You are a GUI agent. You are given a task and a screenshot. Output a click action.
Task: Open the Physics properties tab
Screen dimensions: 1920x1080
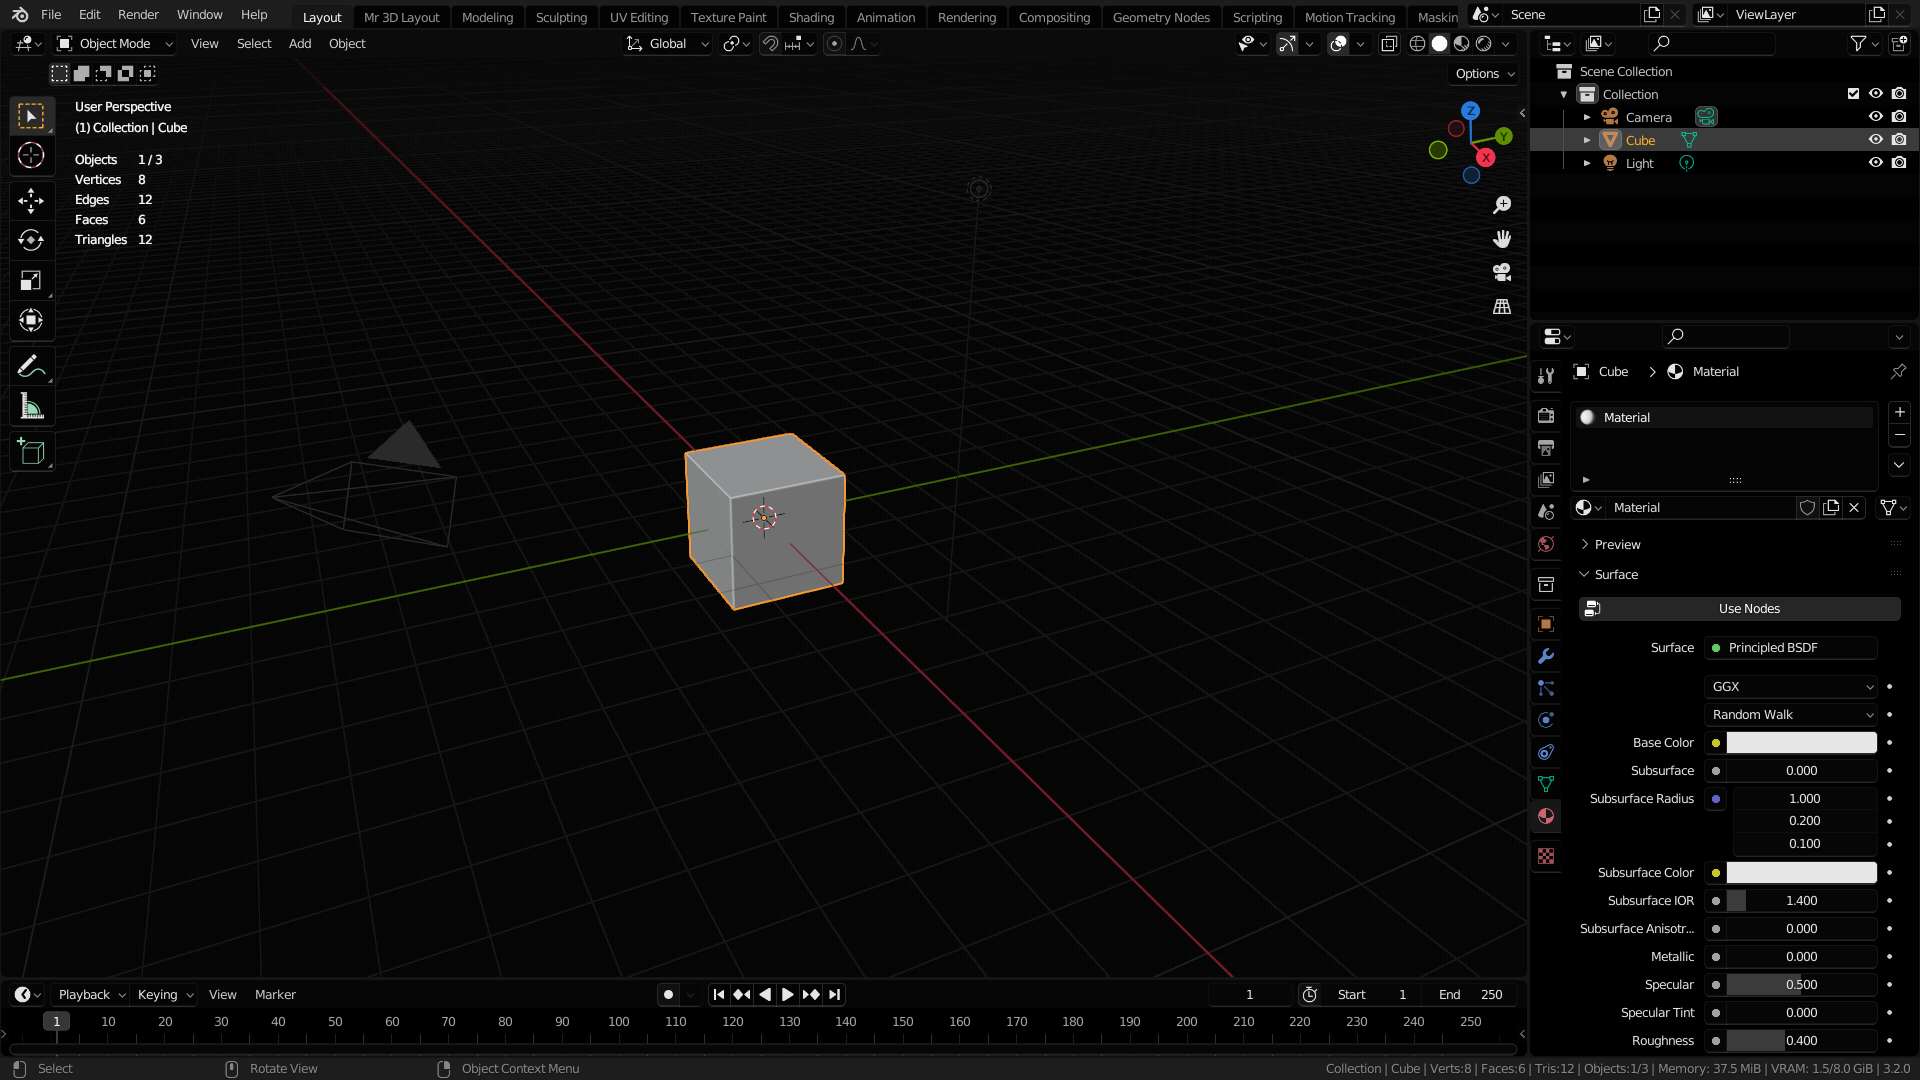(x=1546, y=720)
